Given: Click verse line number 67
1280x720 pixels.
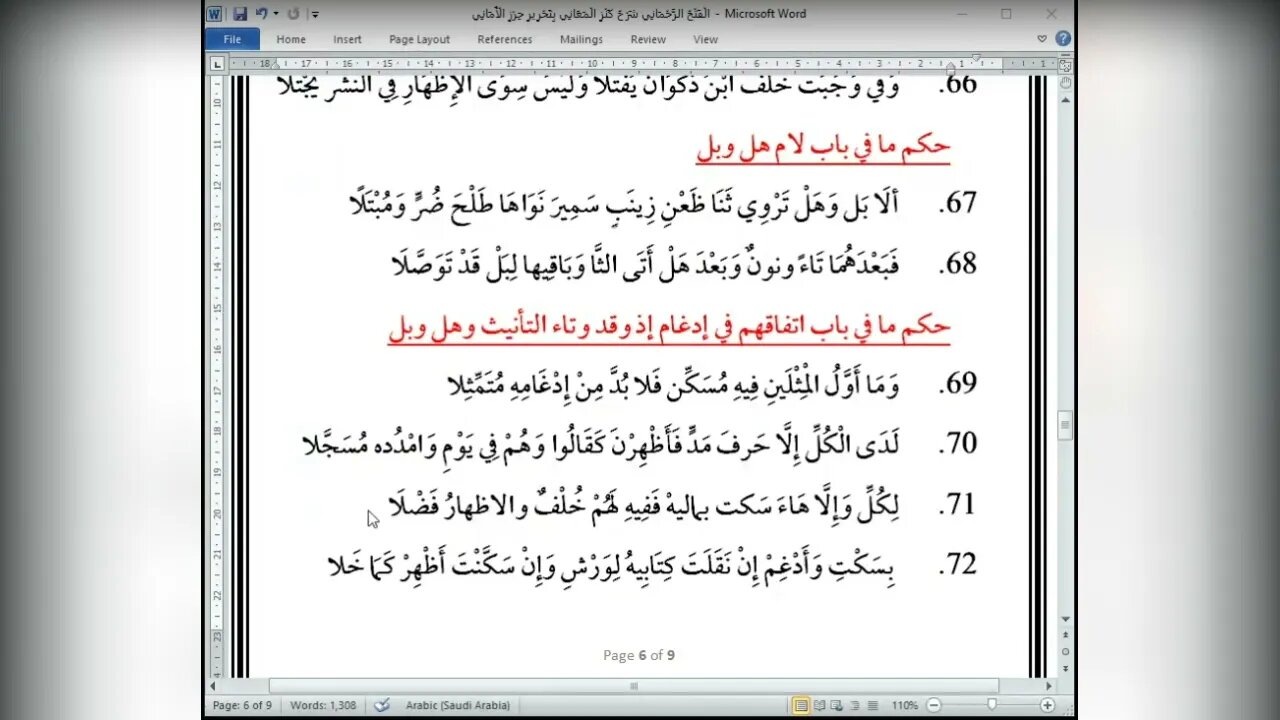Looking at the screenshot, I should pos(958,203).
